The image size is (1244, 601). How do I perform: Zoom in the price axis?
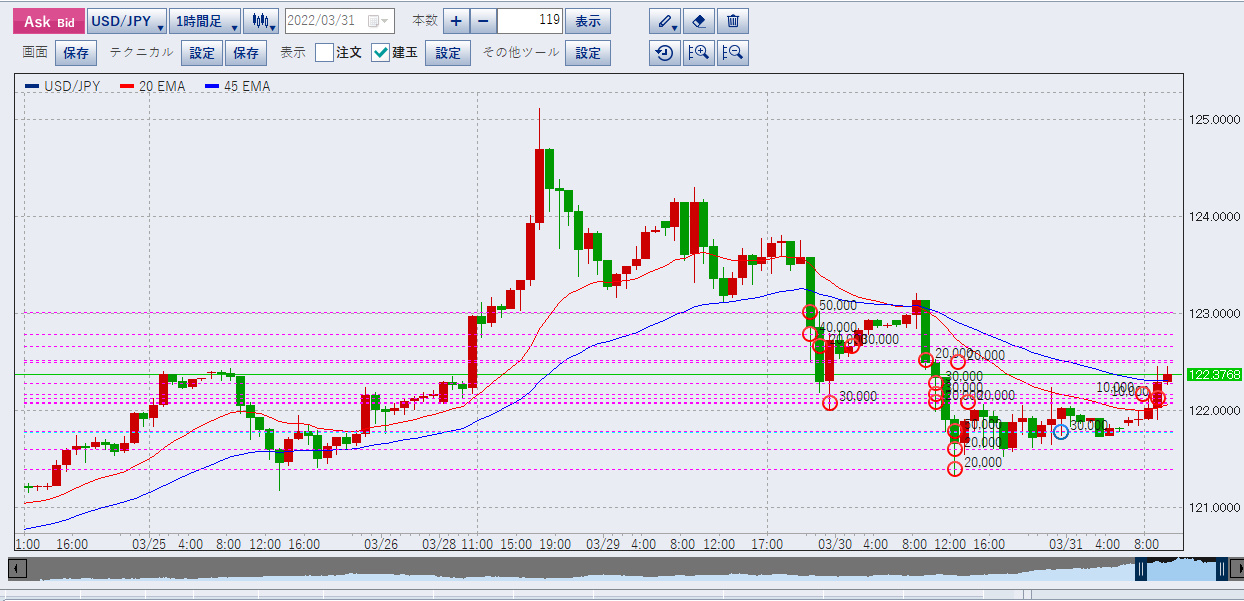(x=698, y=53)
